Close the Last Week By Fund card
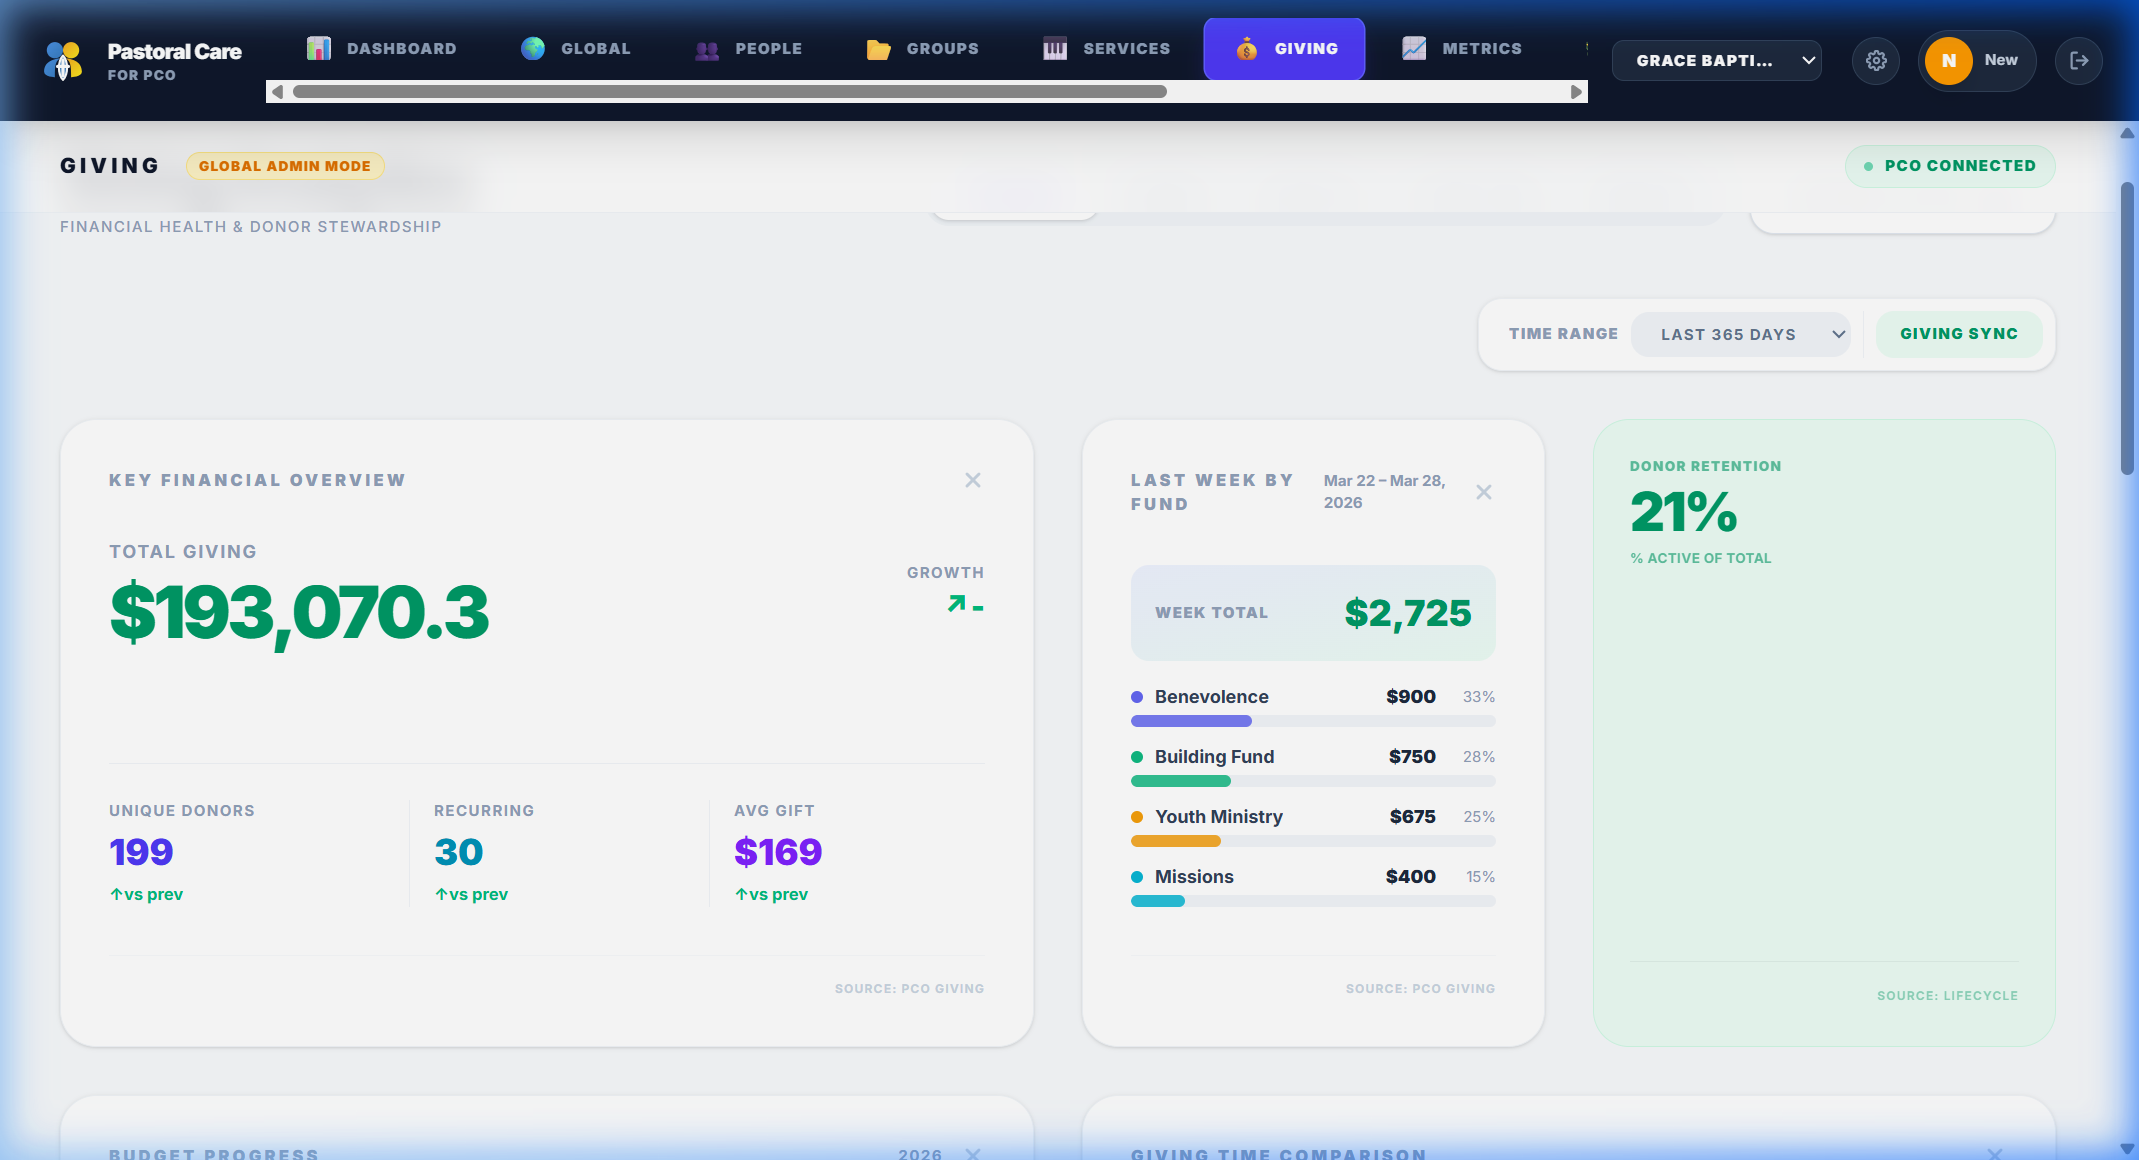2139x1160 pixels. tap(1483, 492)
